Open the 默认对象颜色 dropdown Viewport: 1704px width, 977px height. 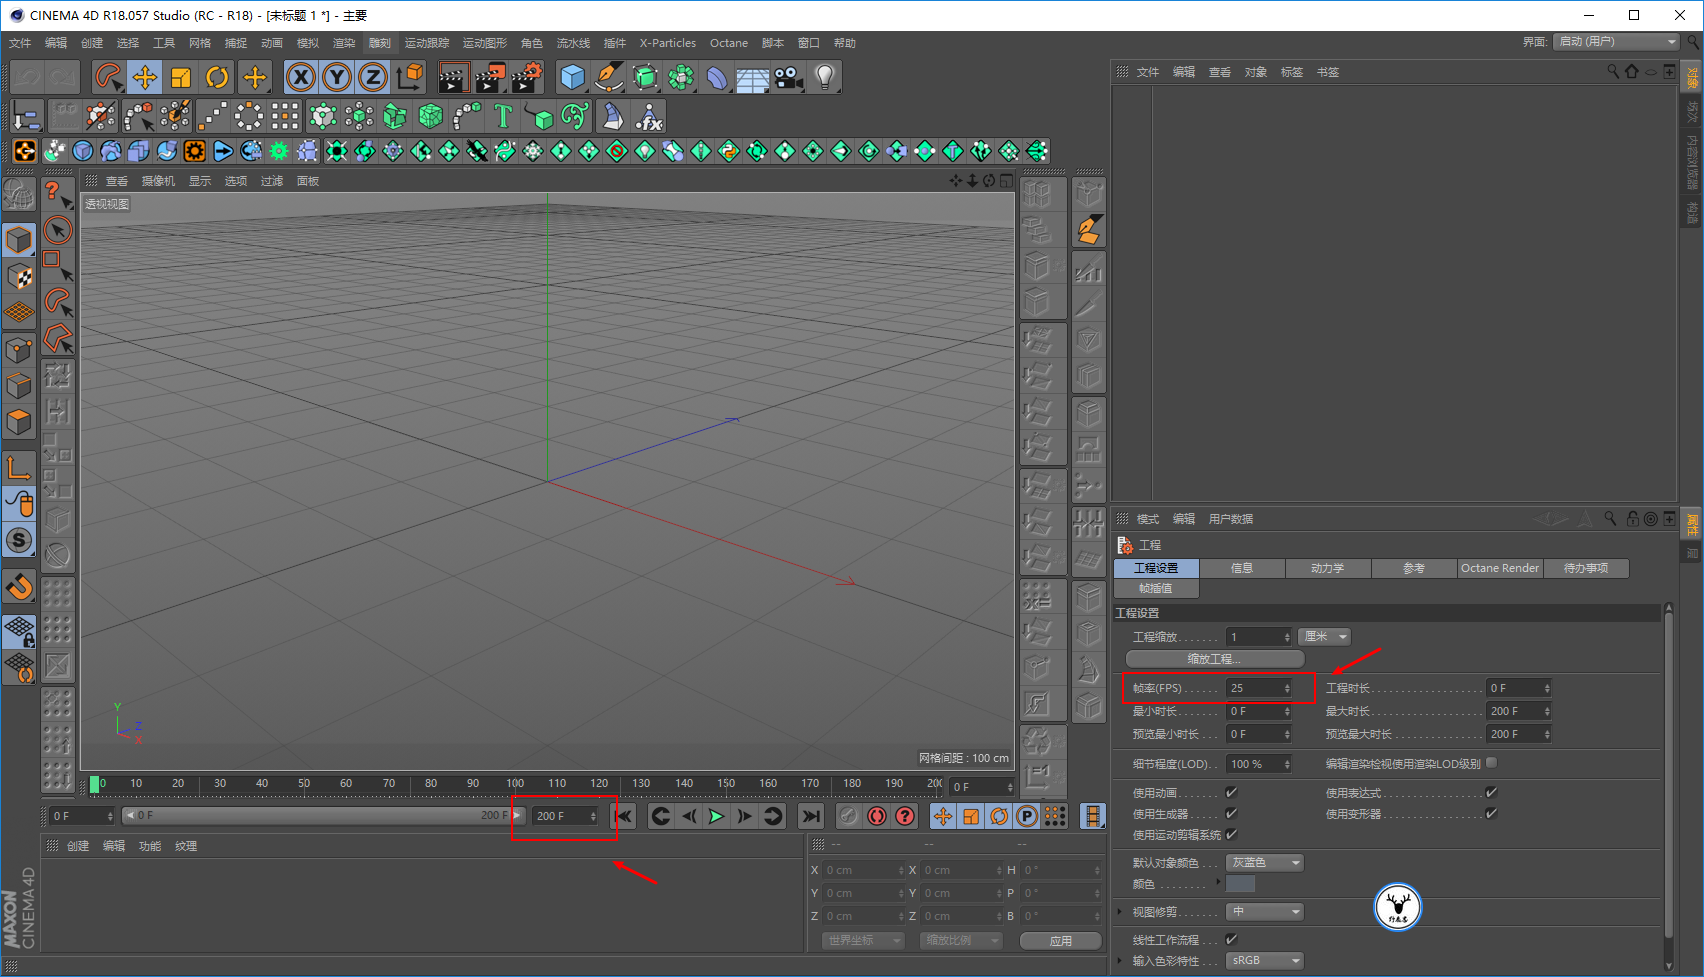tap(1265, 863)
